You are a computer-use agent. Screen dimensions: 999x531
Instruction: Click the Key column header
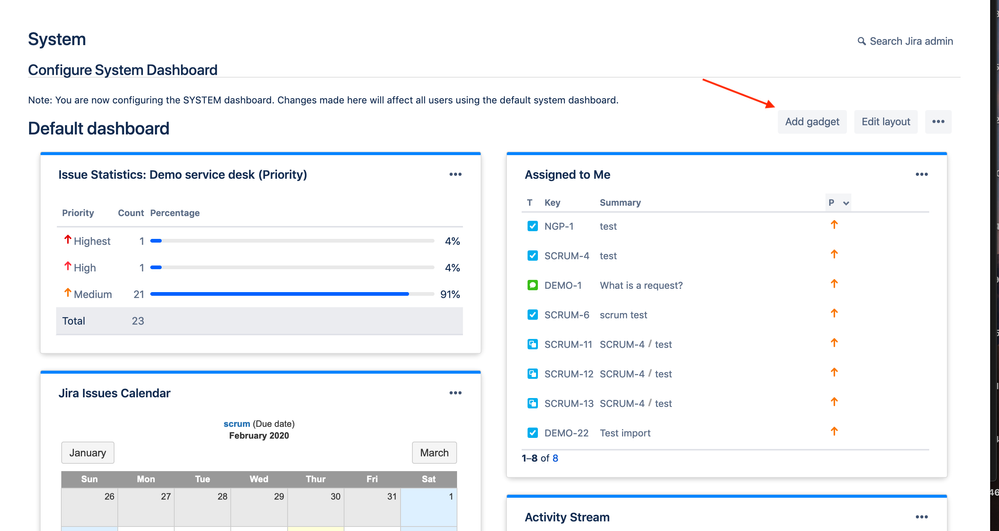(552, 203)
